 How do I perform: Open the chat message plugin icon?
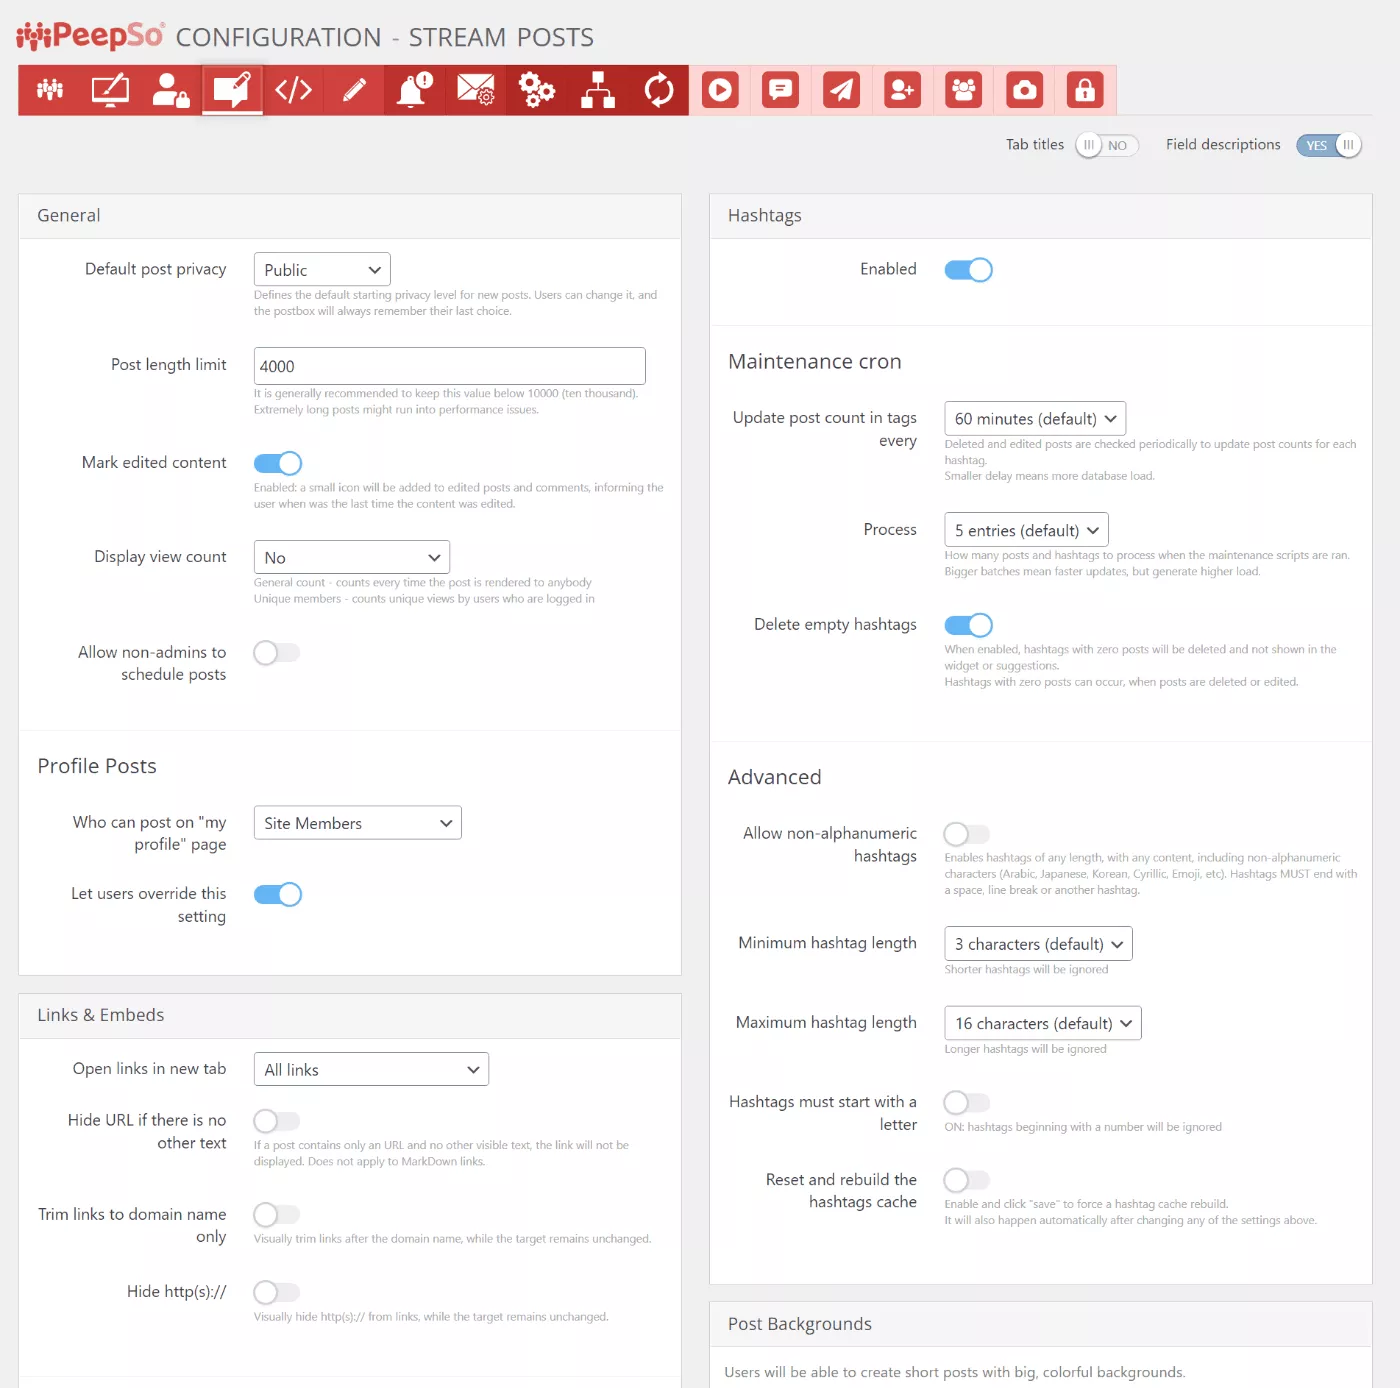point(781,90)
